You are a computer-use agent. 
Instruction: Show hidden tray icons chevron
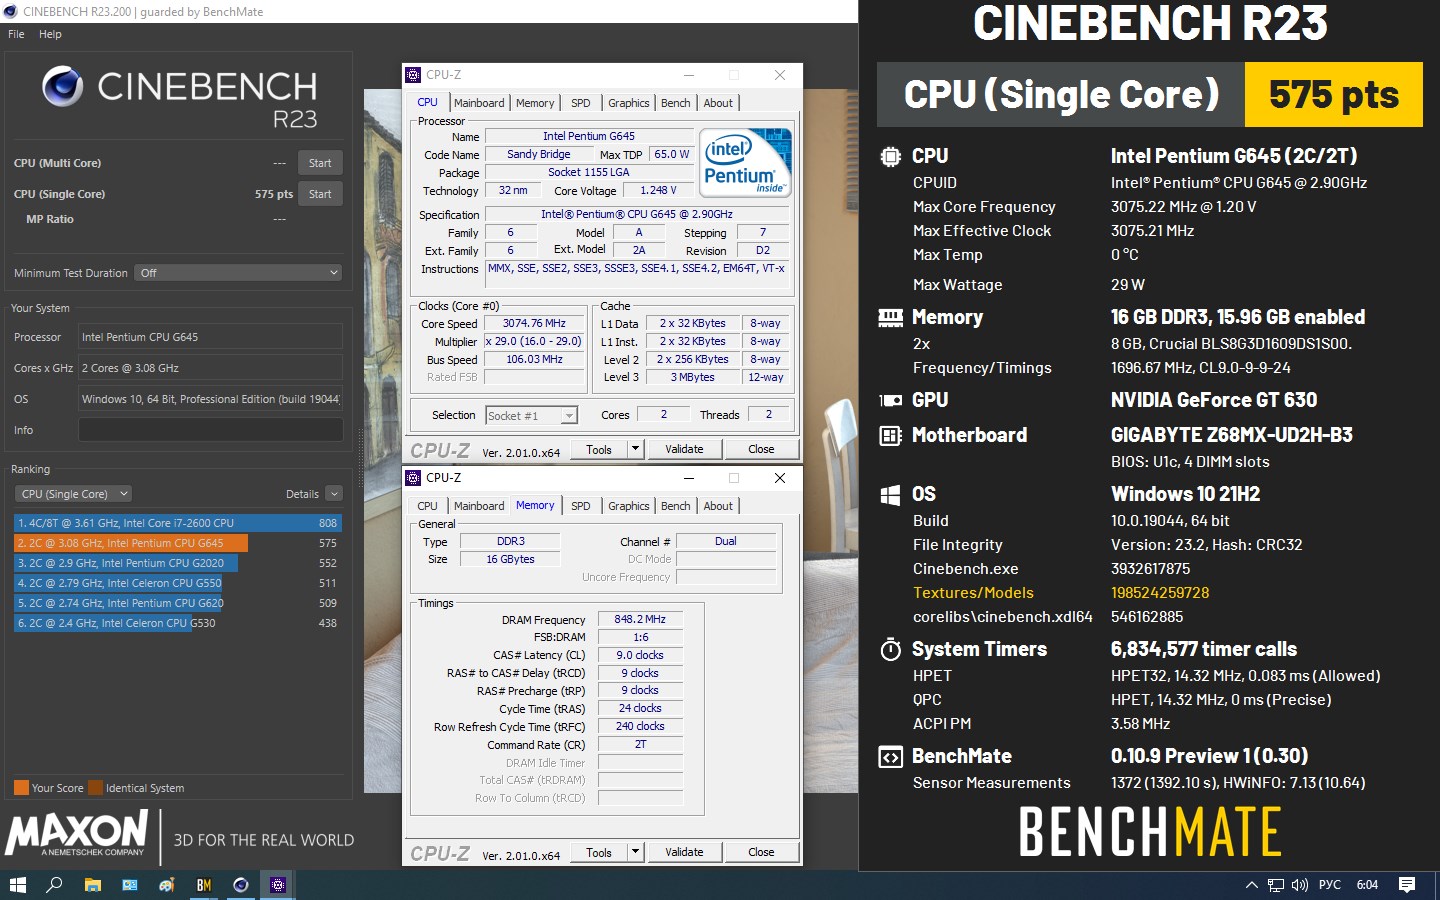(1251, 885)
